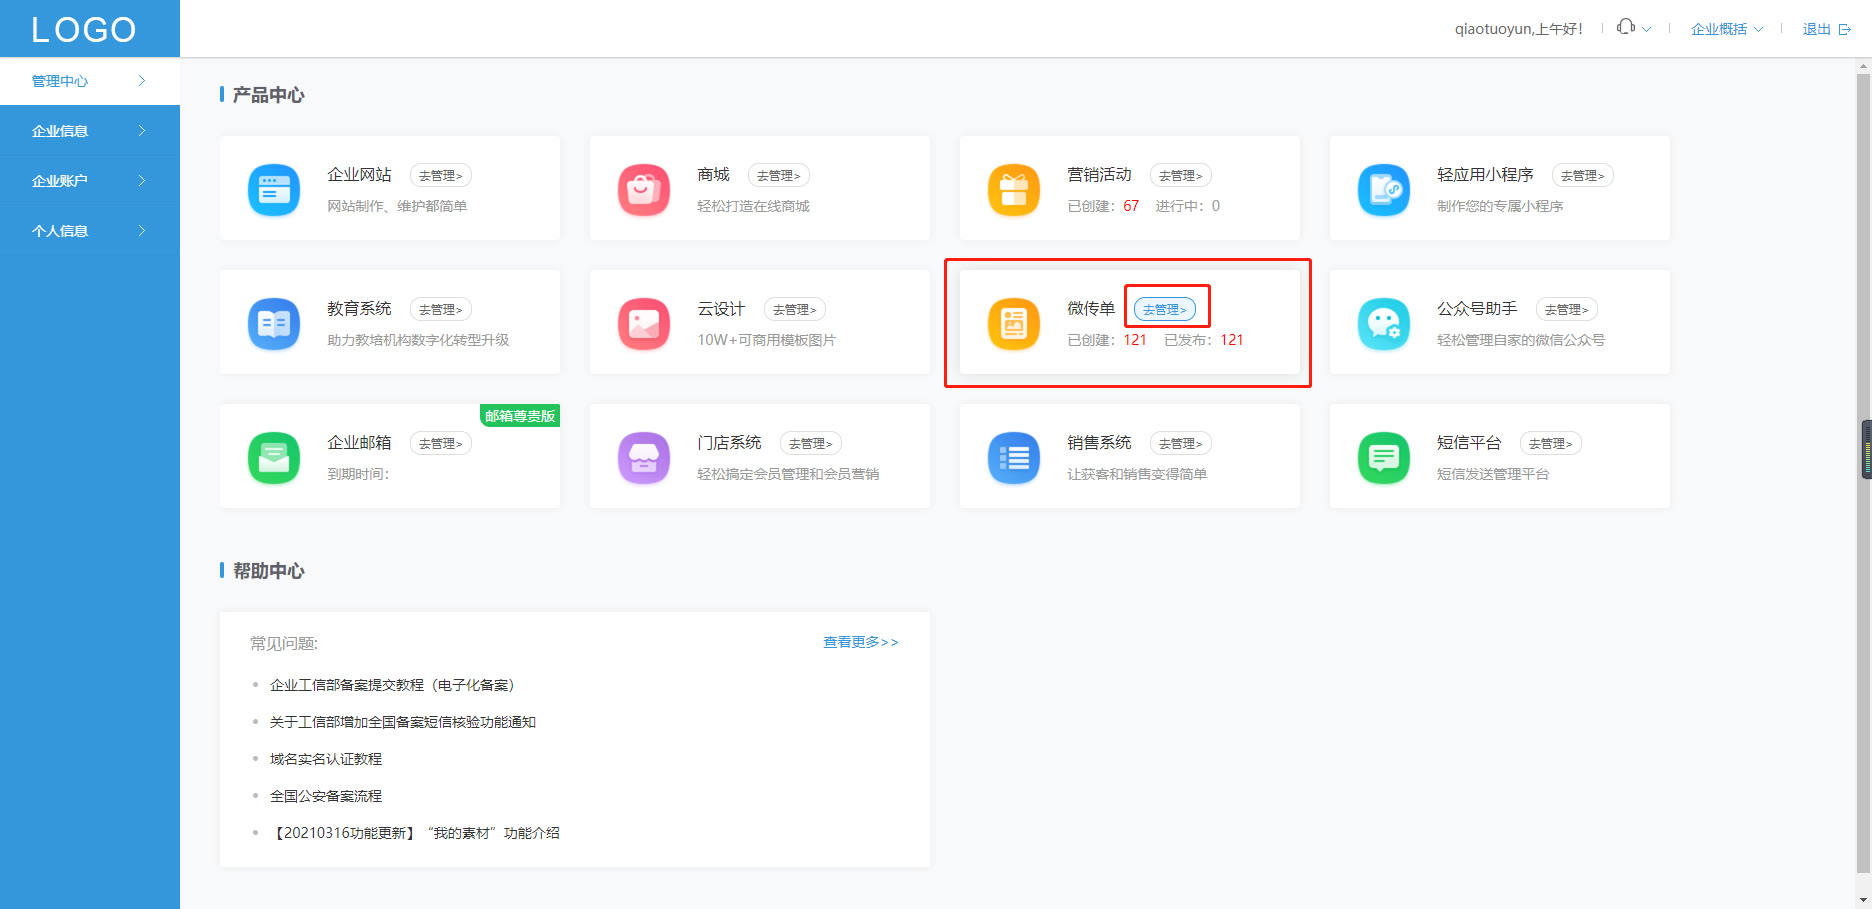Click the 轻应用小程序 mini-program icon
Screen dimensions: 1872x909
point(1383,188)
